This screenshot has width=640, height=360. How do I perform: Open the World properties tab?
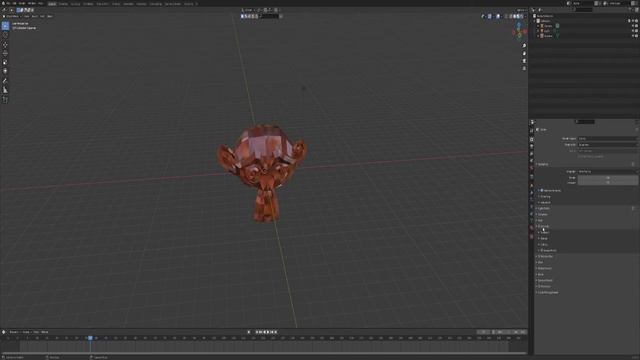(x=531, y=168)
